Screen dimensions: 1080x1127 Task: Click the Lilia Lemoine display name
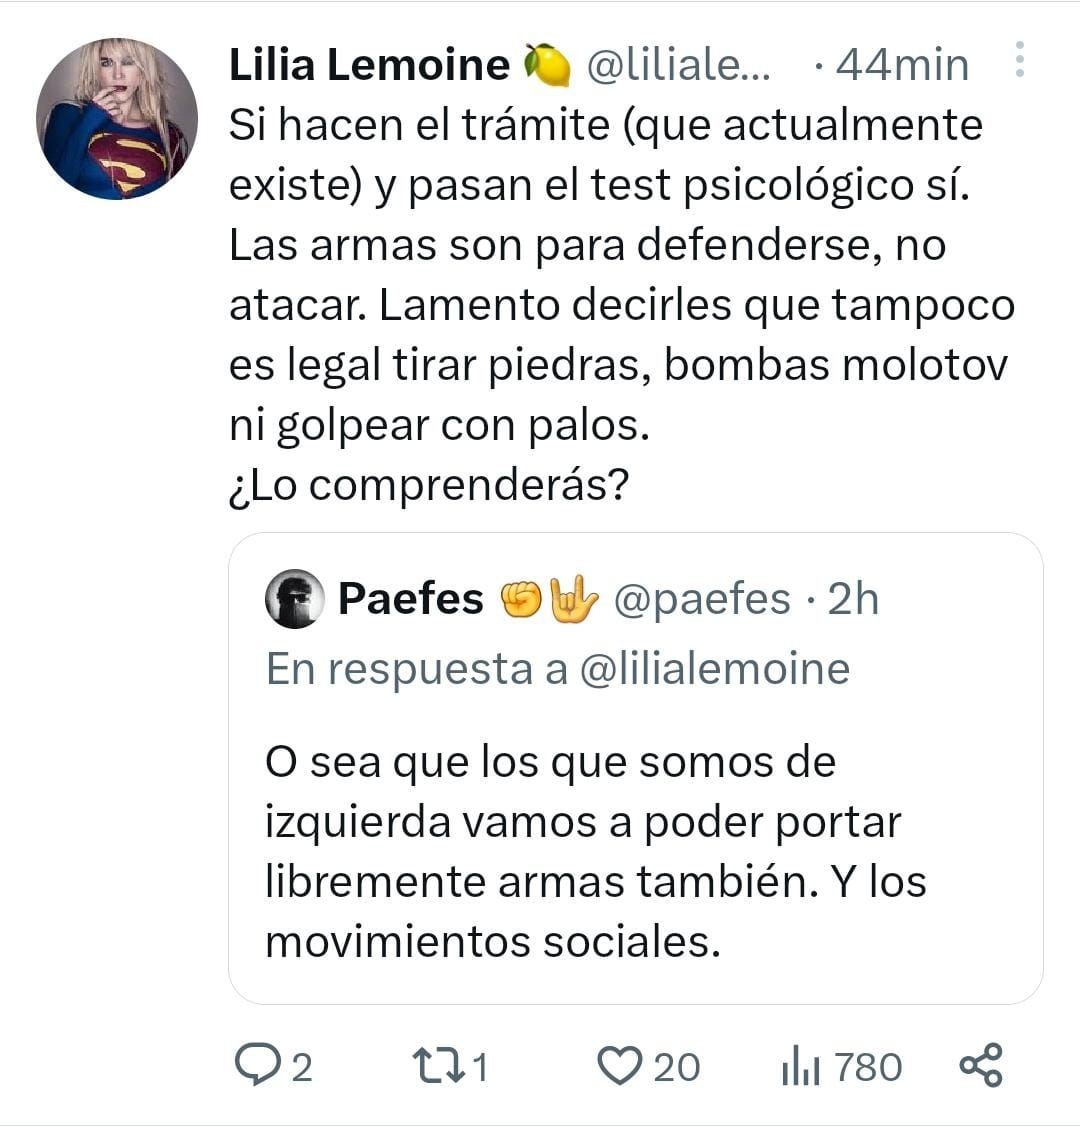(369, 65)
